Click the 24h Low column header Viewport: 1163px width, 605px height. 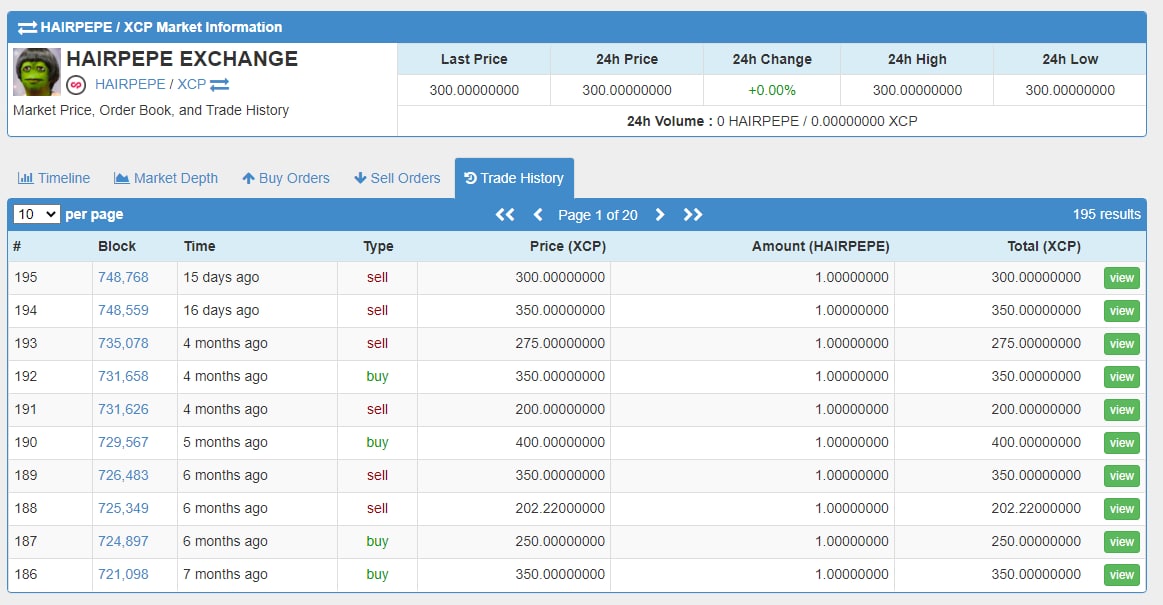pos(1070,59)
